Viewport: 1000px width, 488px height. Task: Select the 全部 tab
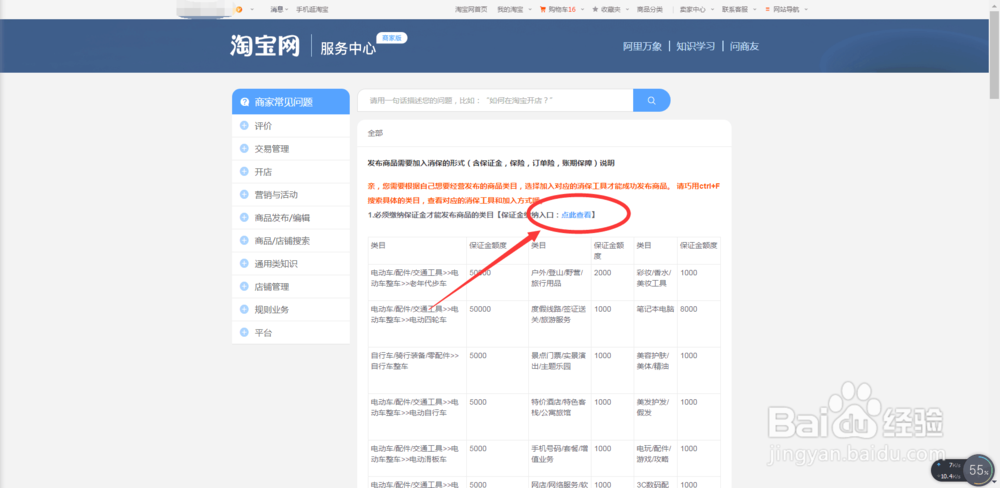click(x=376, y=133)
